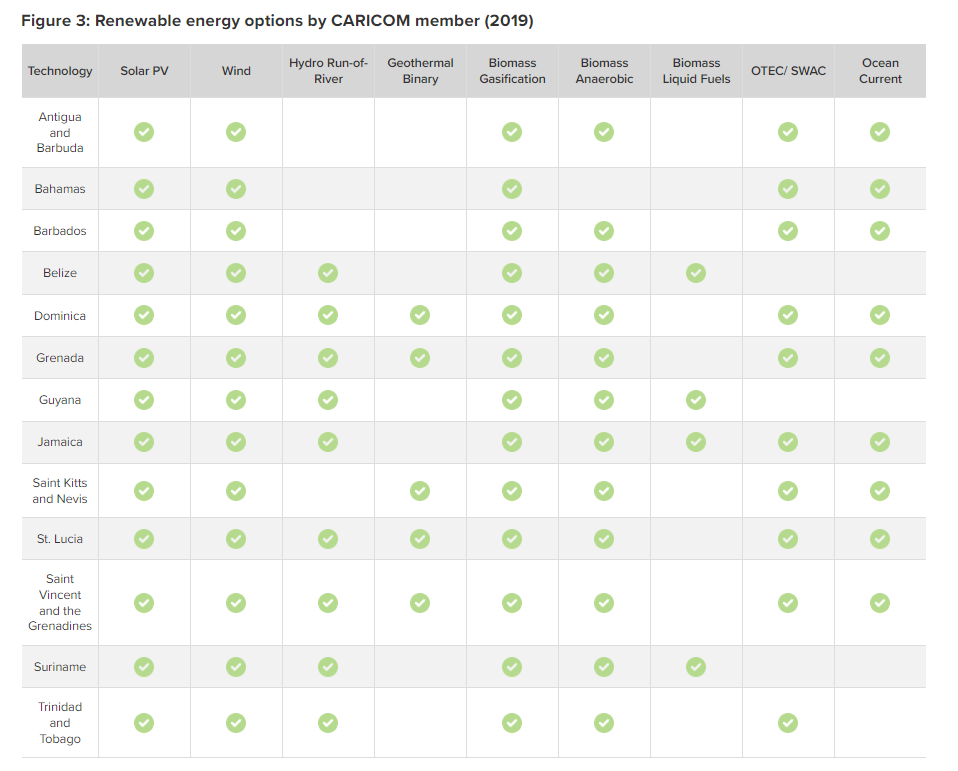Click the 'Suriname' row label
Screen dimensions: 958x771
coord(60,667)
